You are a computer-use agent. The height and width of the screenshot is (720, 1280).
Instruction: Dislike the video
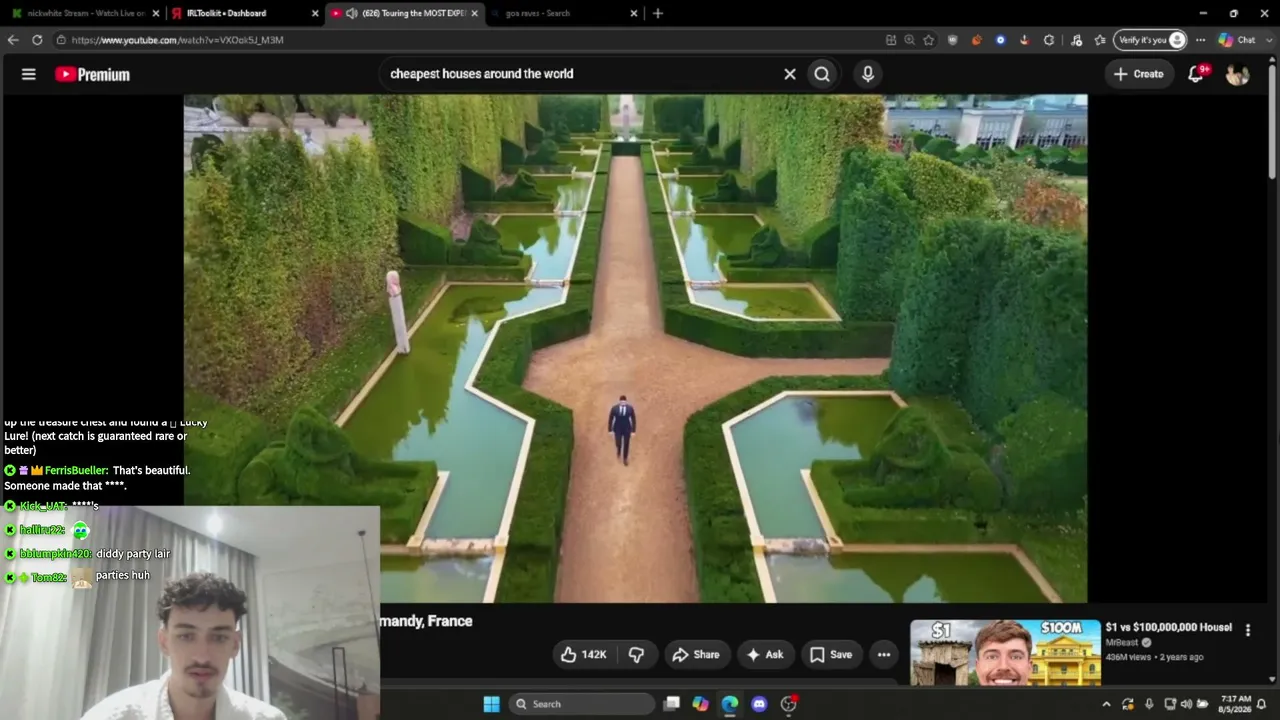pos(636,655)
